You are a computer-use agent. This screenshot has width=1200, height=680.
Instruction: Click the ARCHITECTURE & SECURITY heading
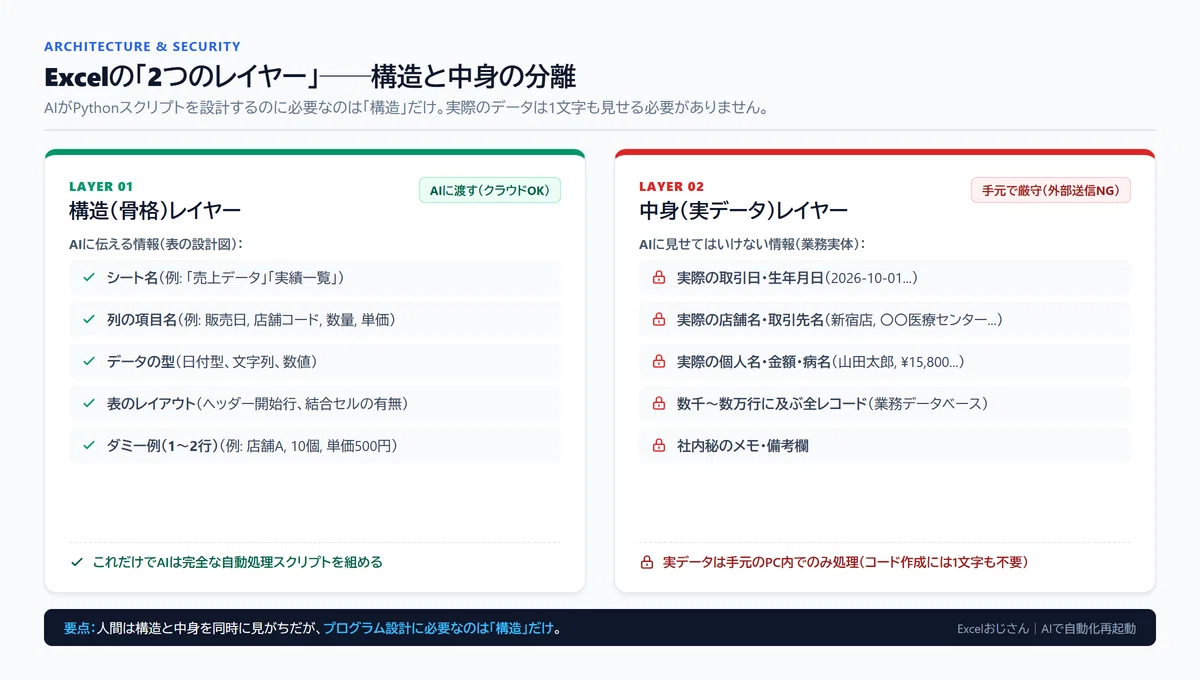coord(142,46)
